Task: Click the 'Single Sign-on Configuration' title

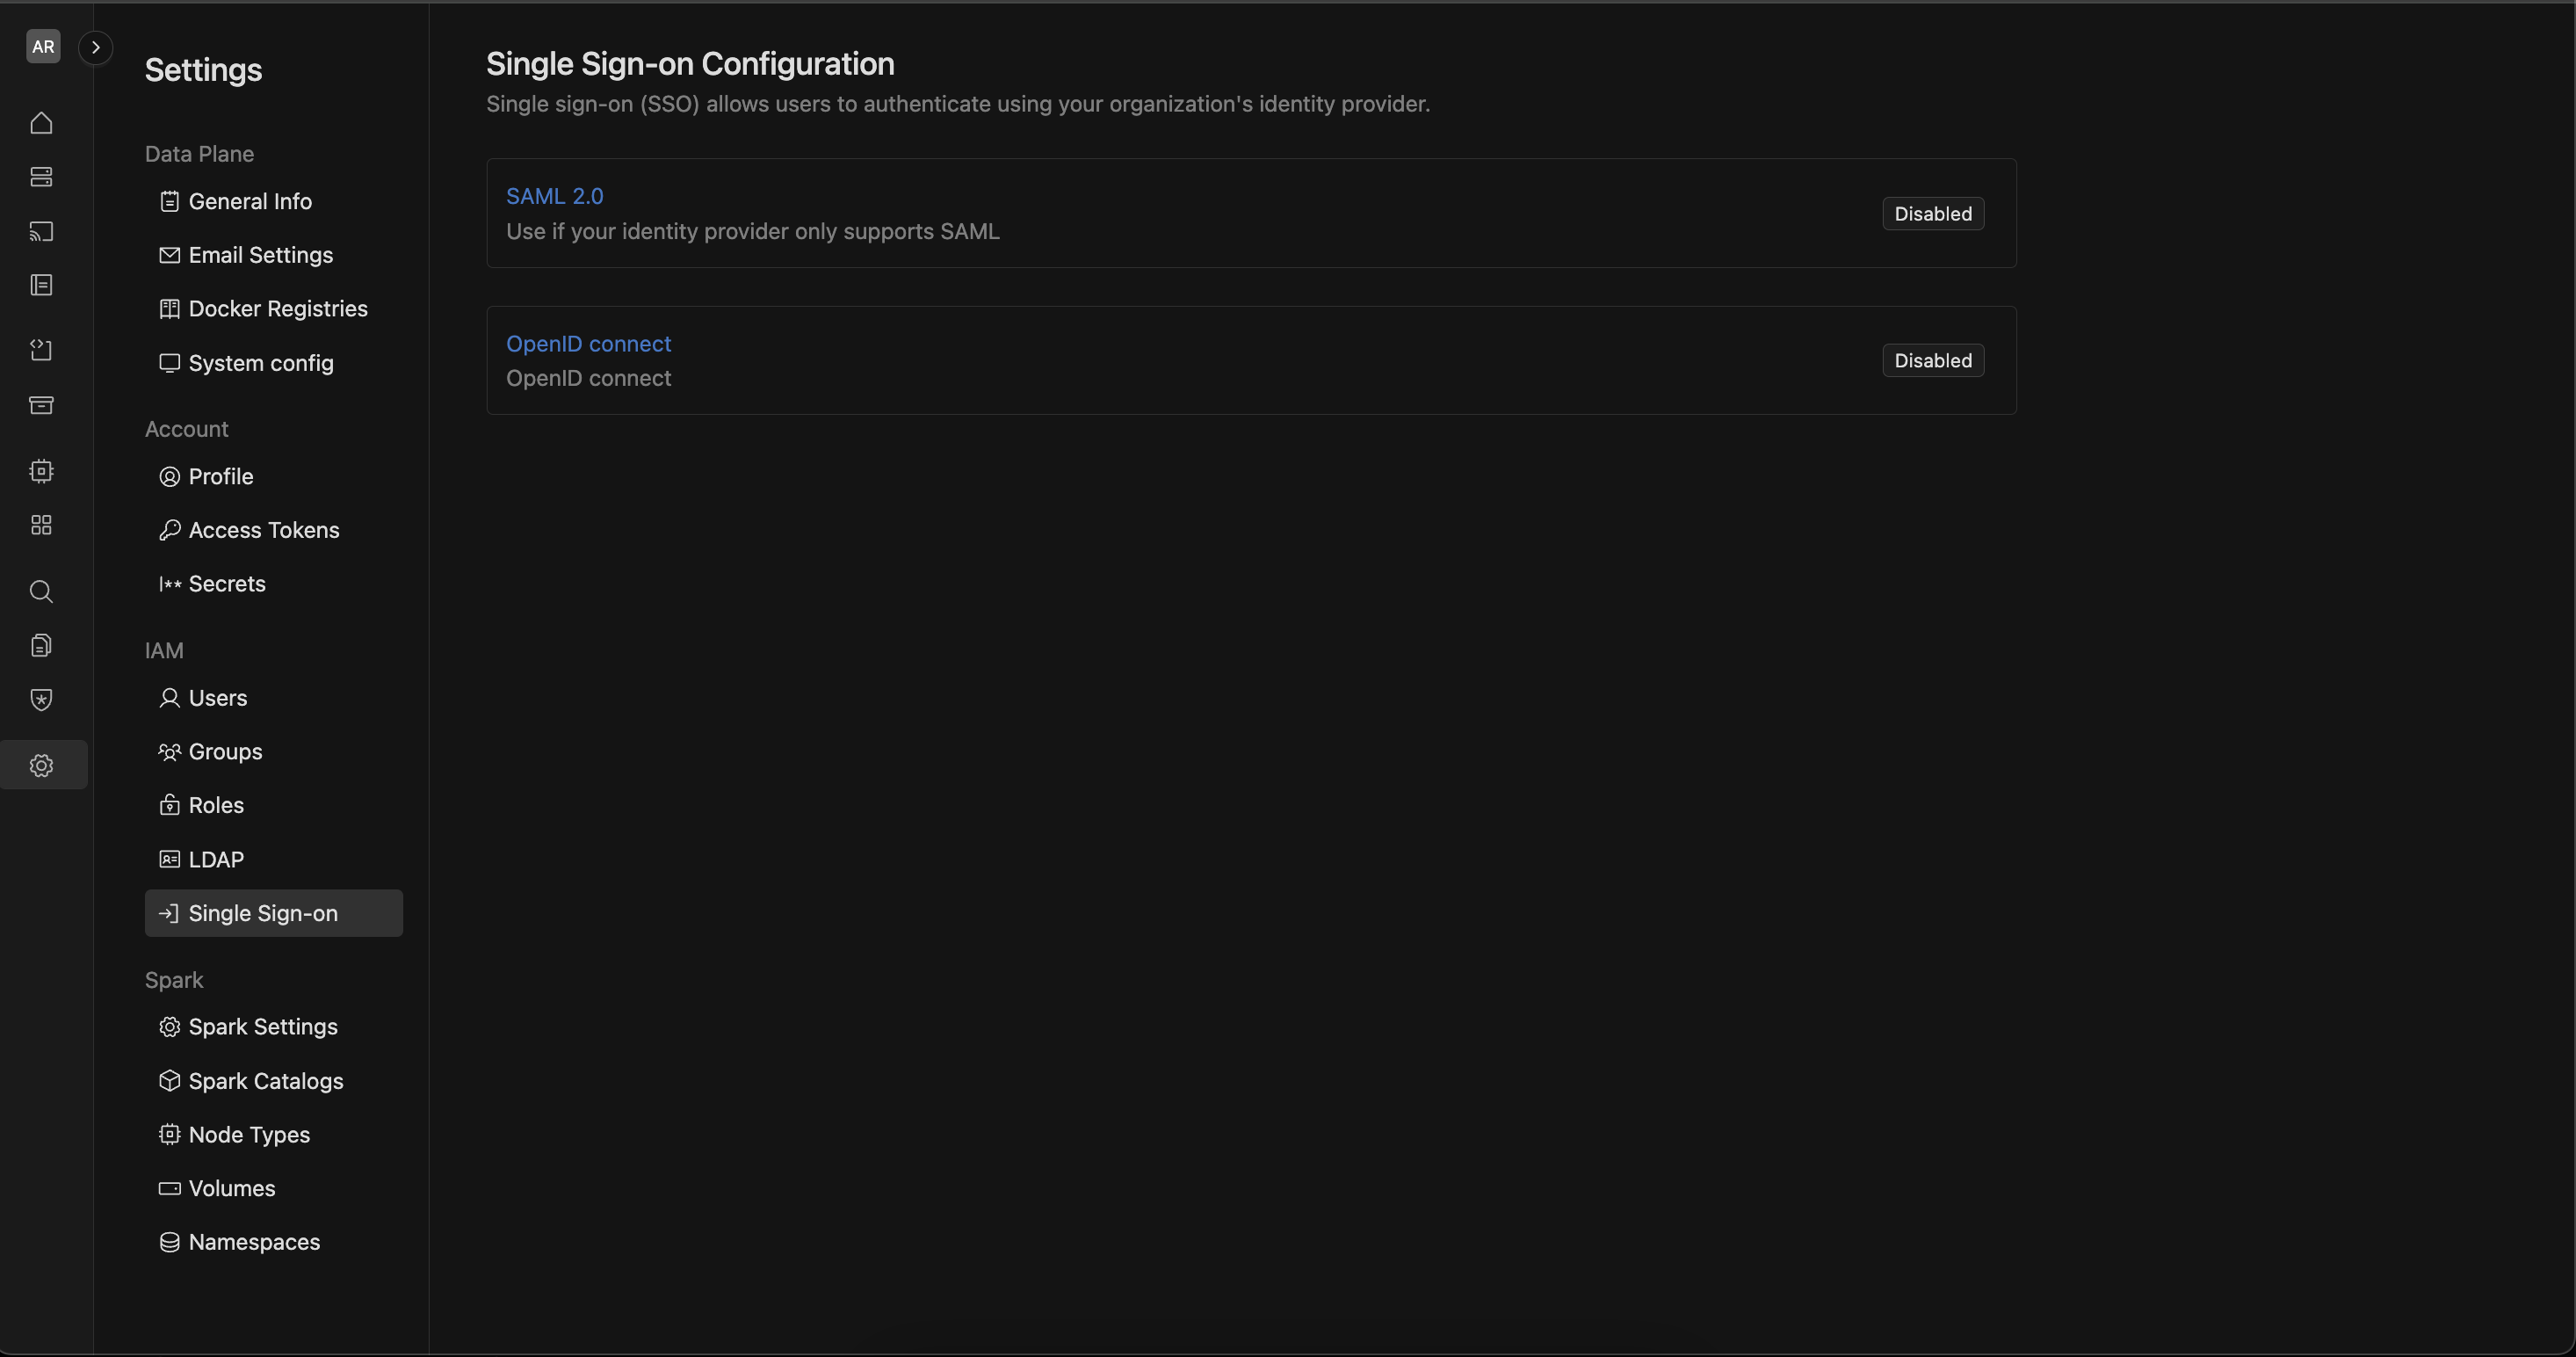Action: click(x=690, y=64)
